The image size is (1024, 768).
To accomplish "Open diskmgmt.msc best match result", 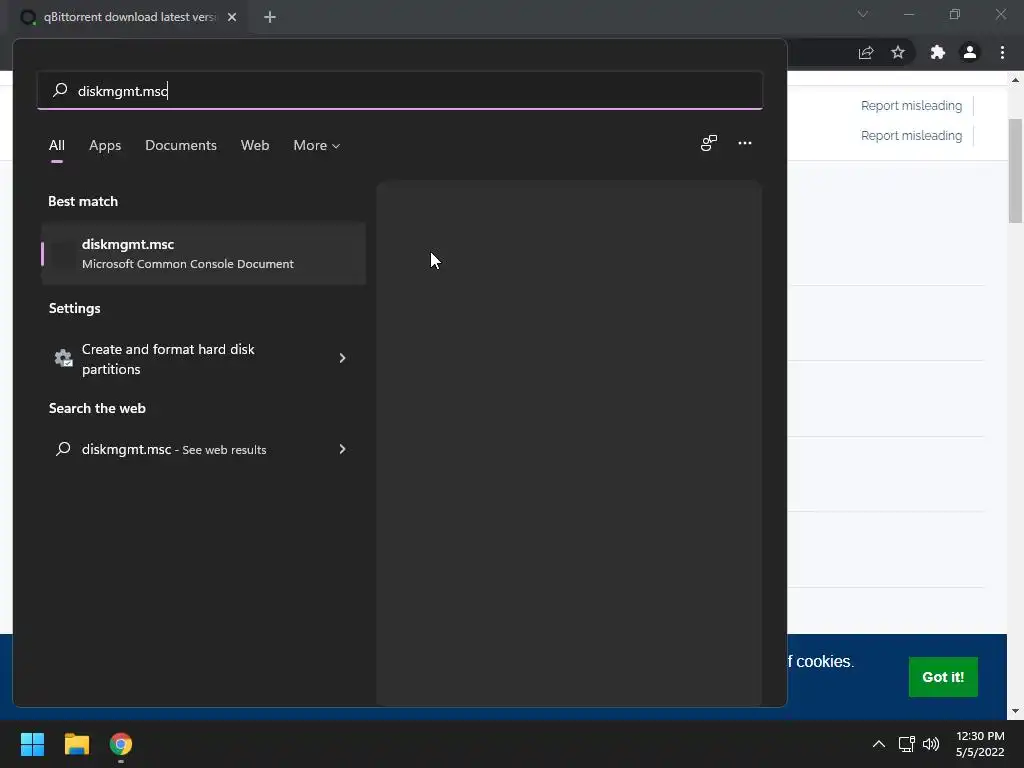I will pyautogui.click(x=204, y=253).
